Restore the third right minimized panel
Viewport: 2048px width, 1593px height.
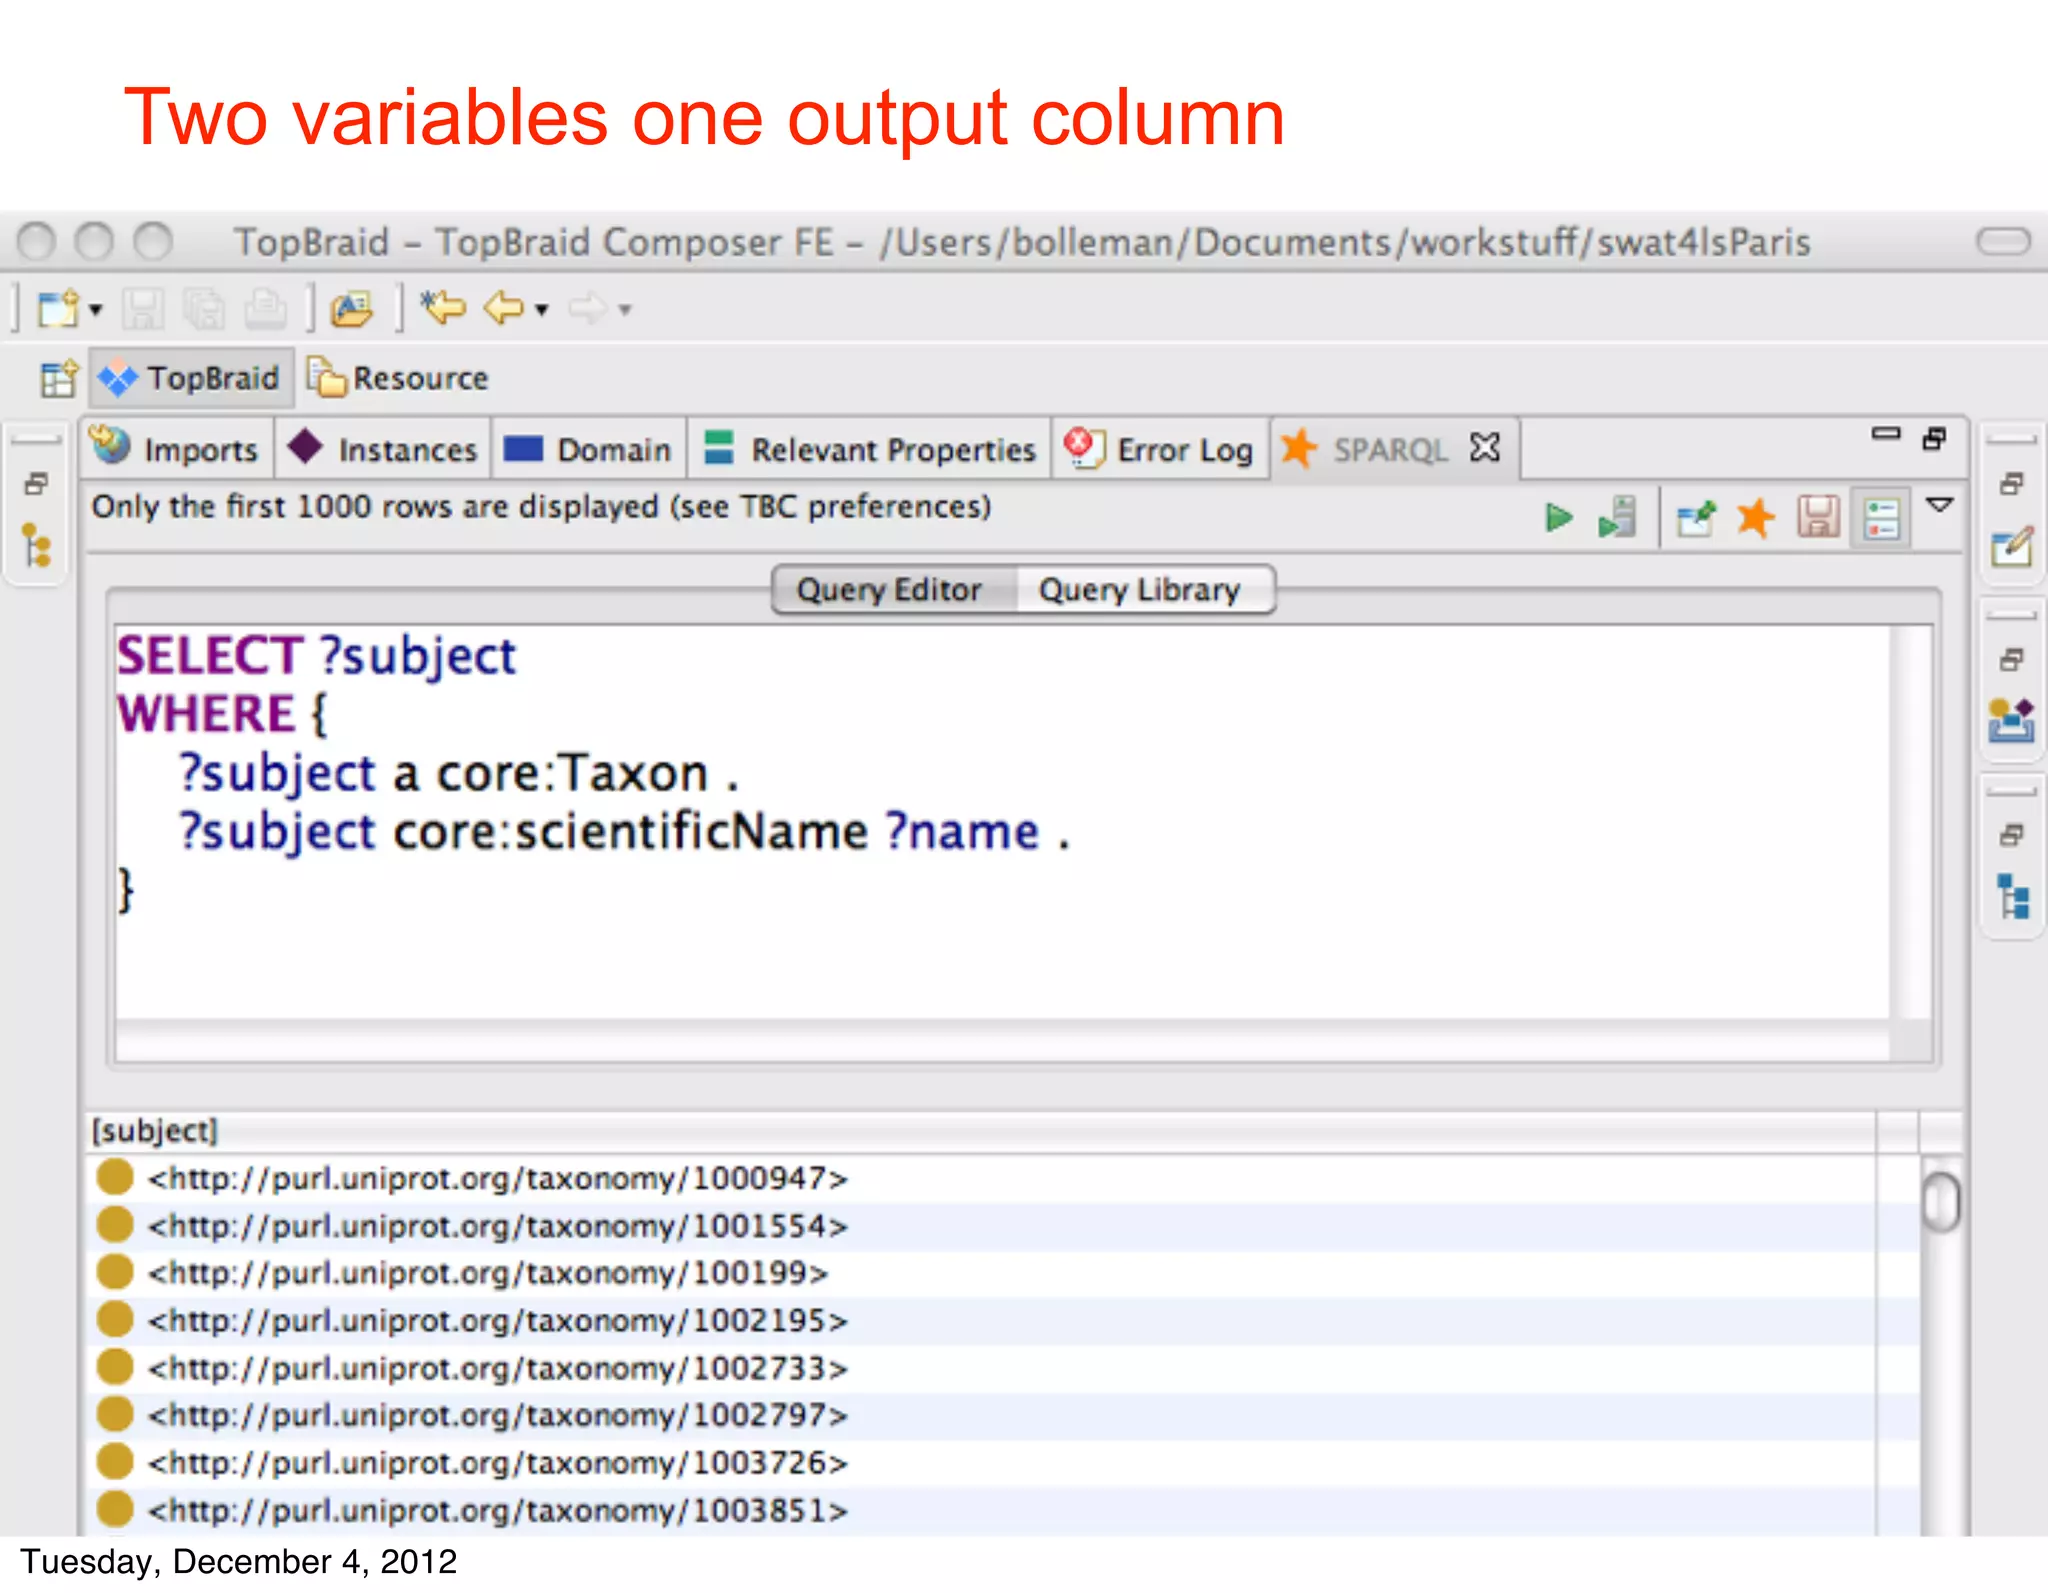pyautogui.click(x=2012, y=835)
